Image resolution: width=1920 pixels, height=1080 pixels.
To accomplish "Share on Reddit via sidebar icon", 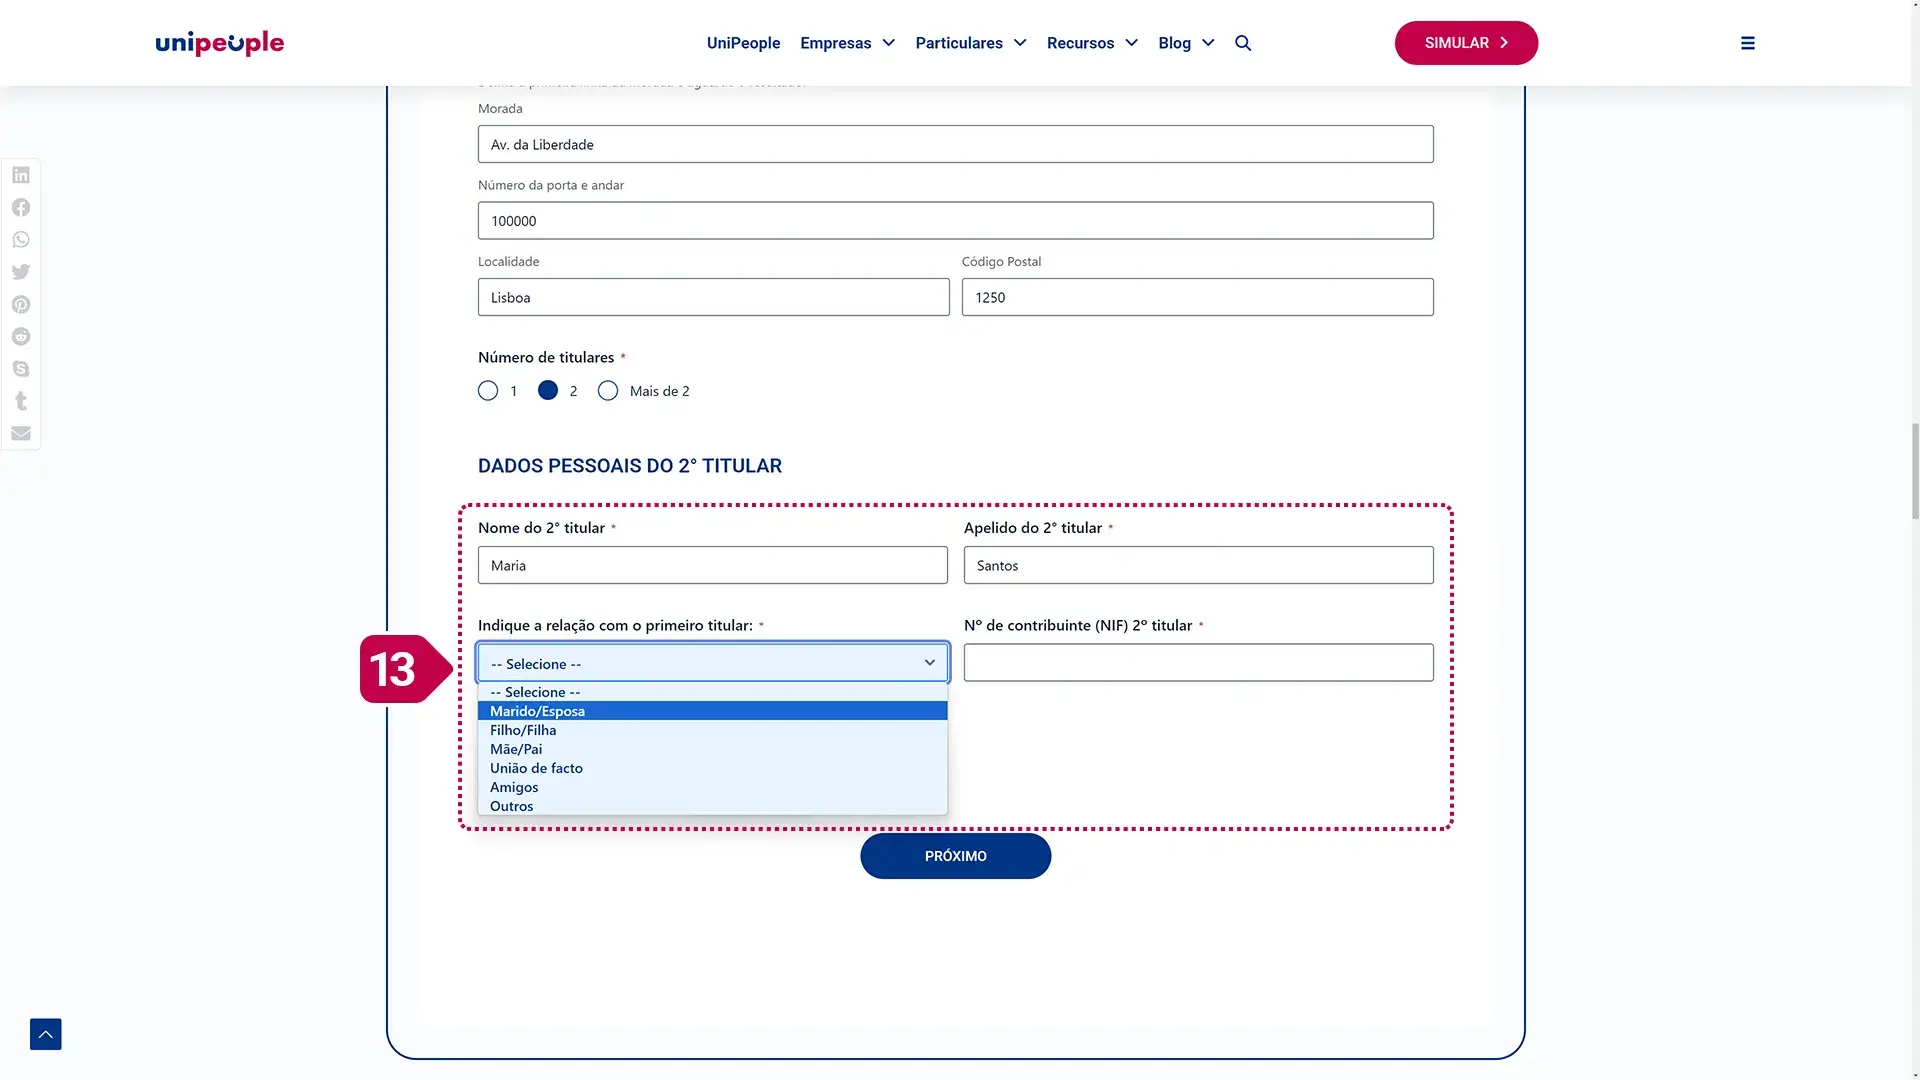I will [21, 337].
